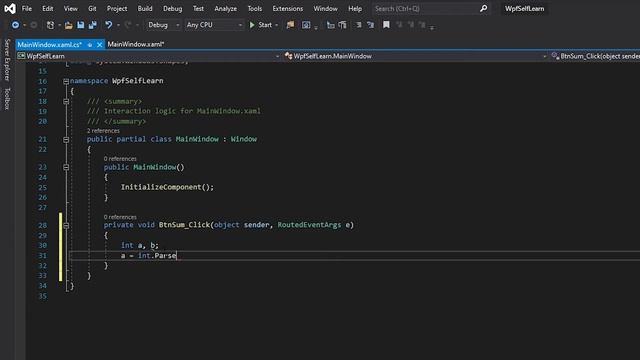The image size is (640, 360).
Task: Open the Analyze menu
Action: [225, 9]
